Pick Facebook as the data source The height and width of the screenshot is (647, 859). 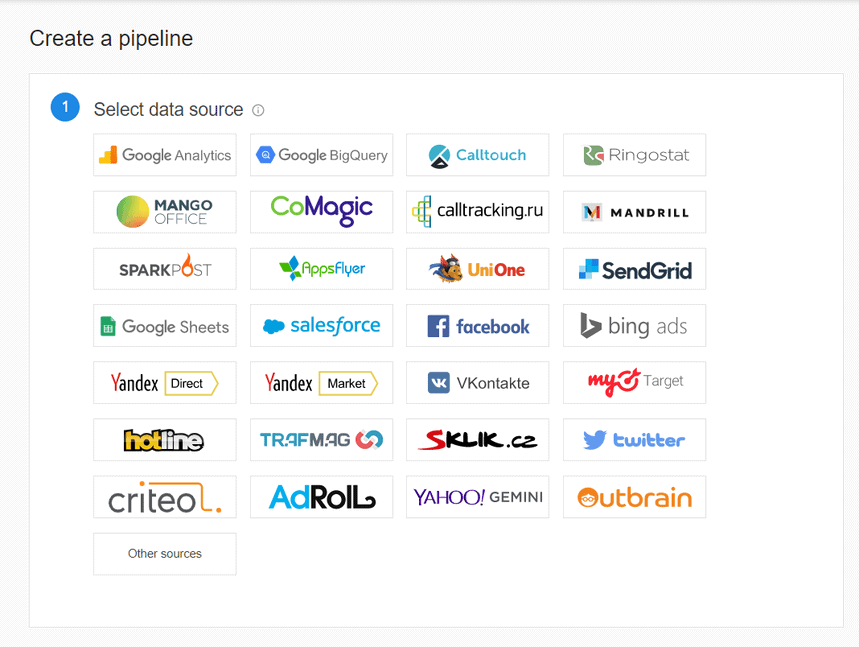(x=477, y=326)
